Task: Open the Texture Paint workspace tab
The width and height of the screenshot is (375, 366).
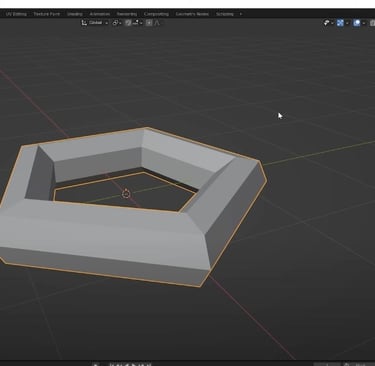Action: (47, 14)
